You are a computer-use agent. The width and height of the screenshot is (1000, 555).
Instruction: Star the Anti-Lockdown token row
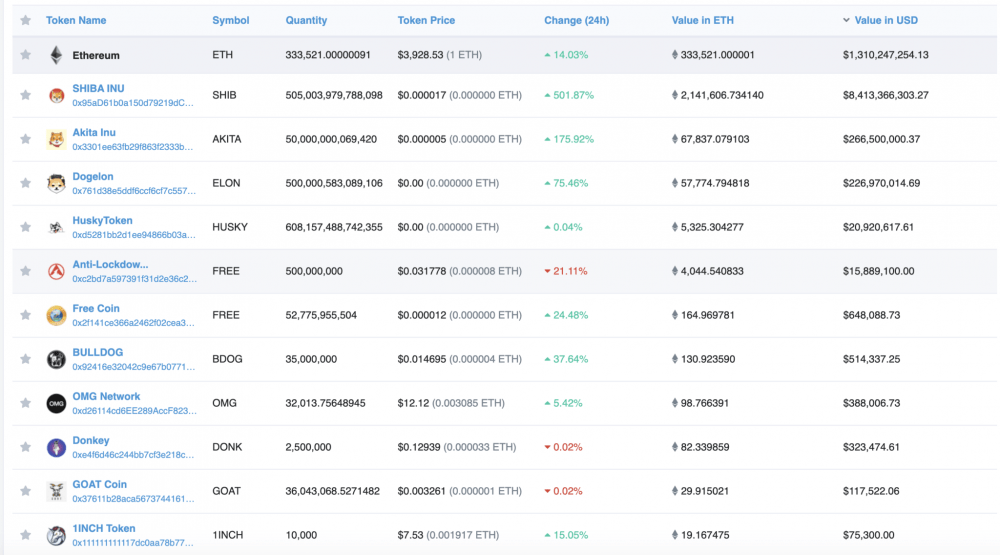(26, 271)
